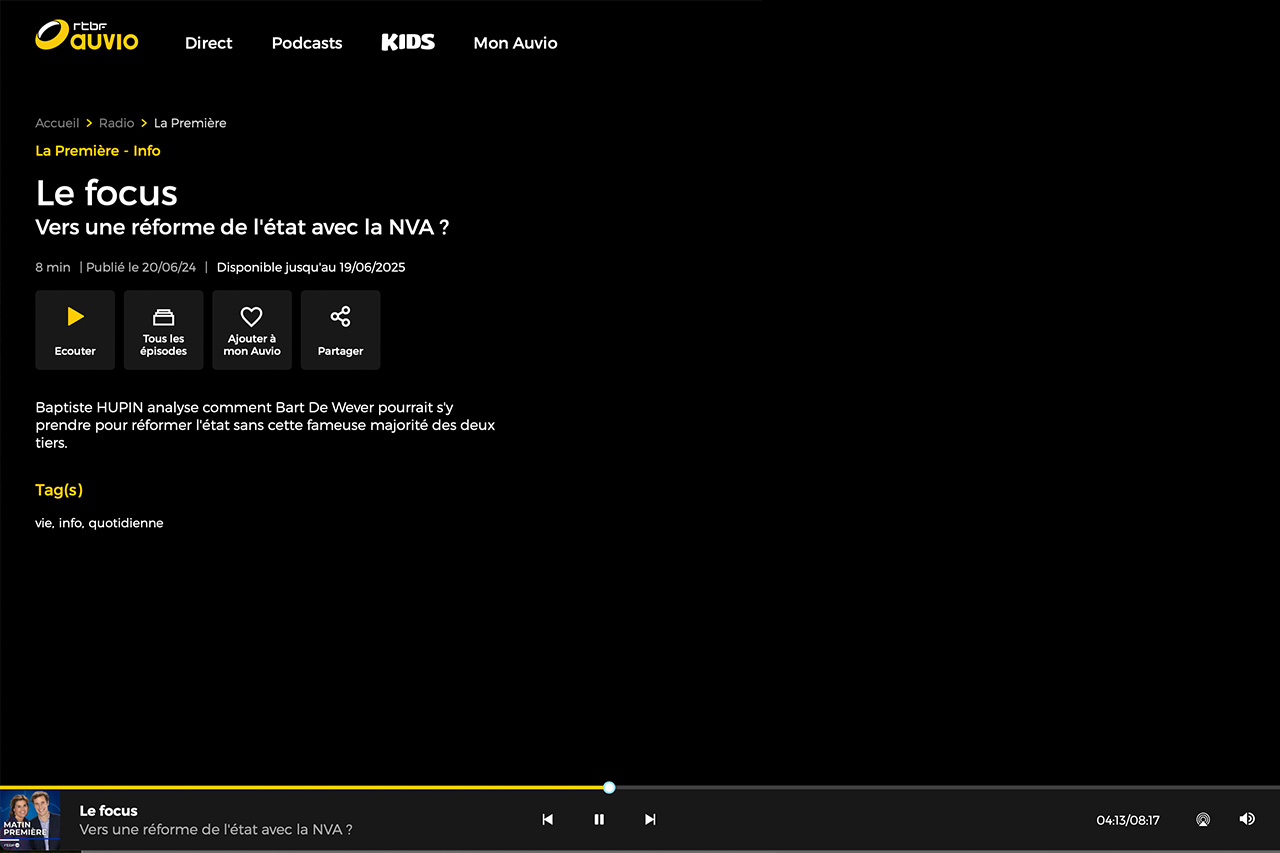Open the Podcasts menu
The image size is (1280, 853).
pos(307,43)
